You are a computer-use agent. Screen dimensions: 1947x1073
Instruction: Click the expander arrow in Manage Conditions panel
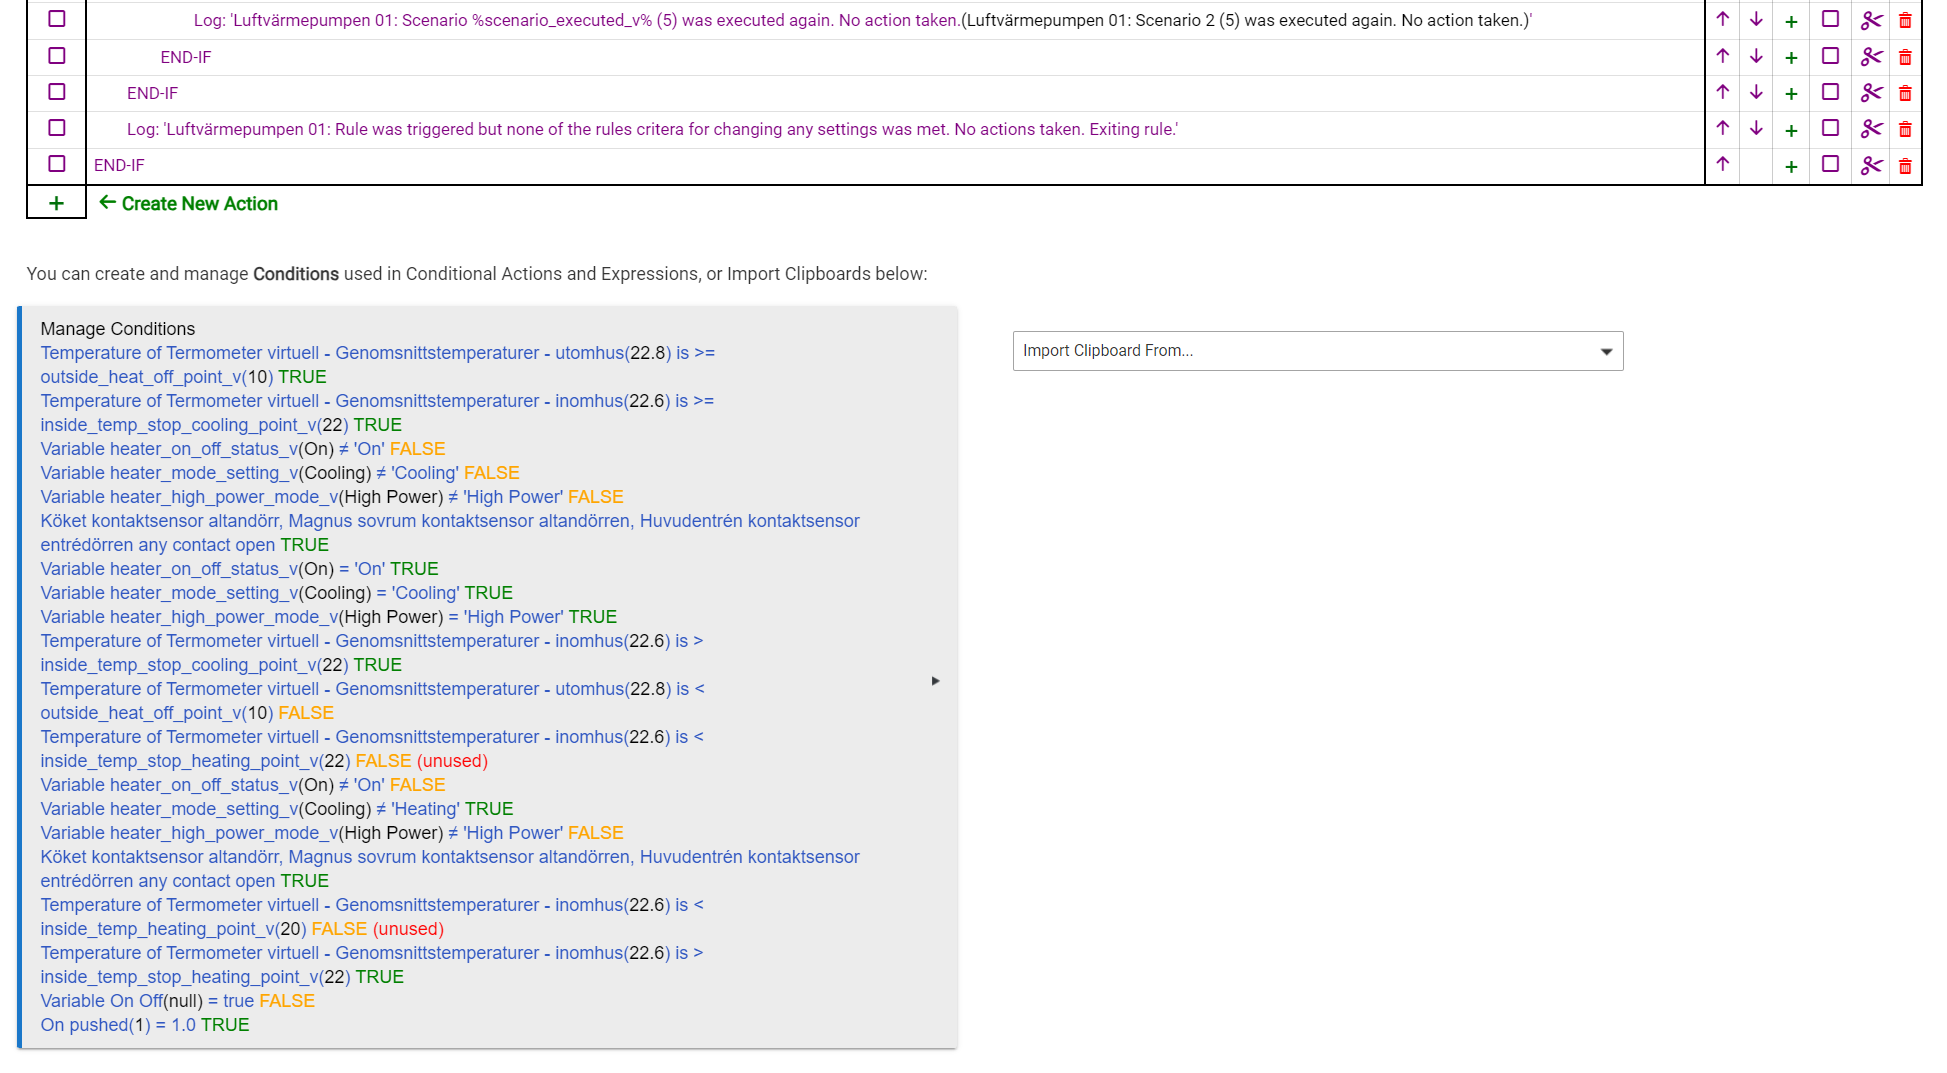click(935, 681)
